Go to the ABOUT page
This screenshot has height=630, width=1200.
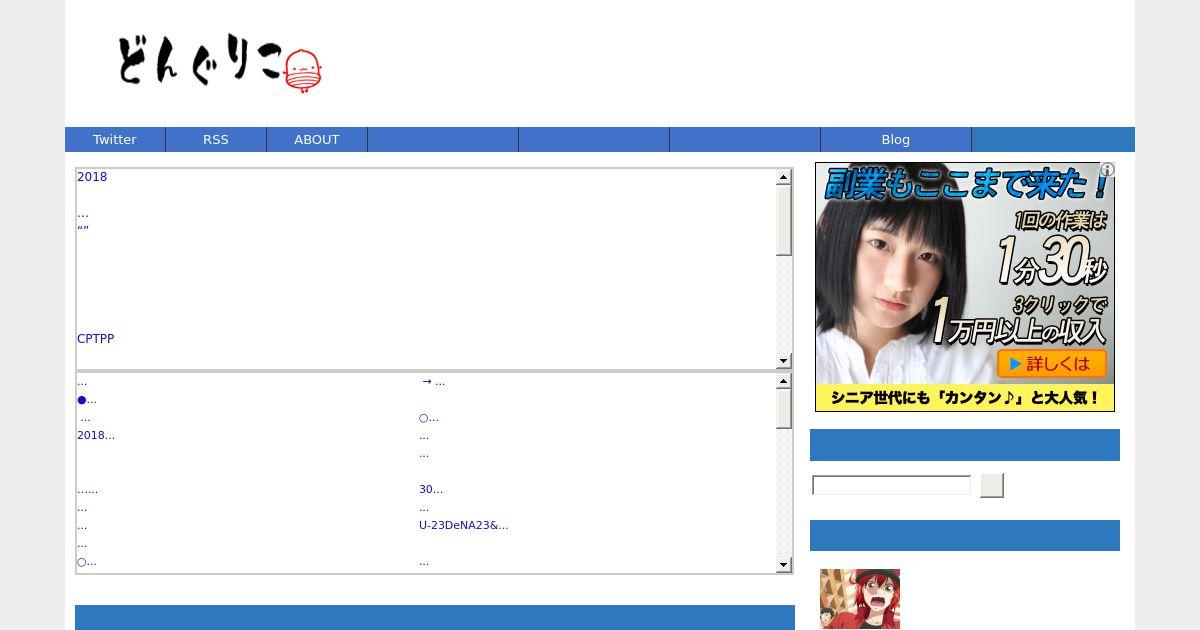pos(317,140)
